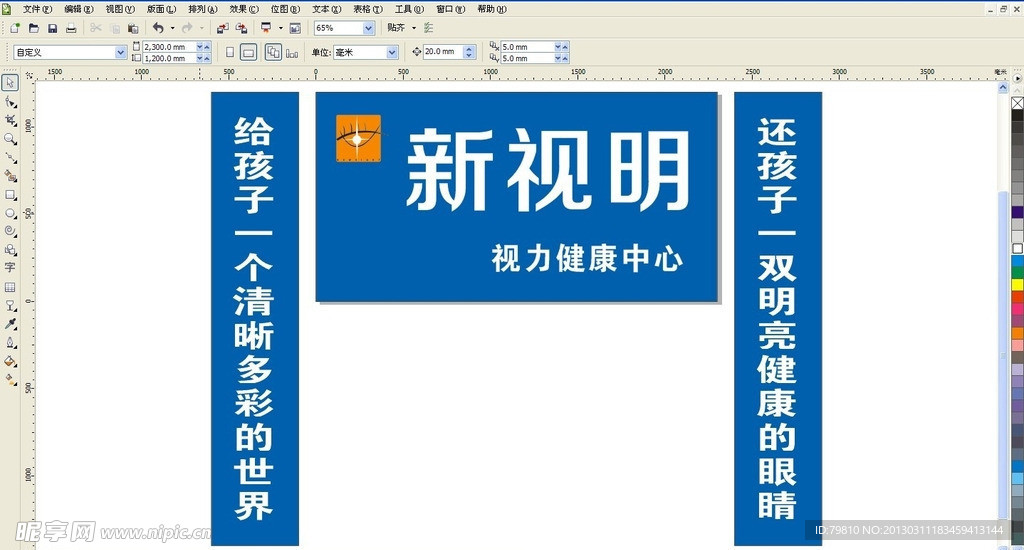
Task: Select the no-color X swatch
Action: coord(1017,103)
